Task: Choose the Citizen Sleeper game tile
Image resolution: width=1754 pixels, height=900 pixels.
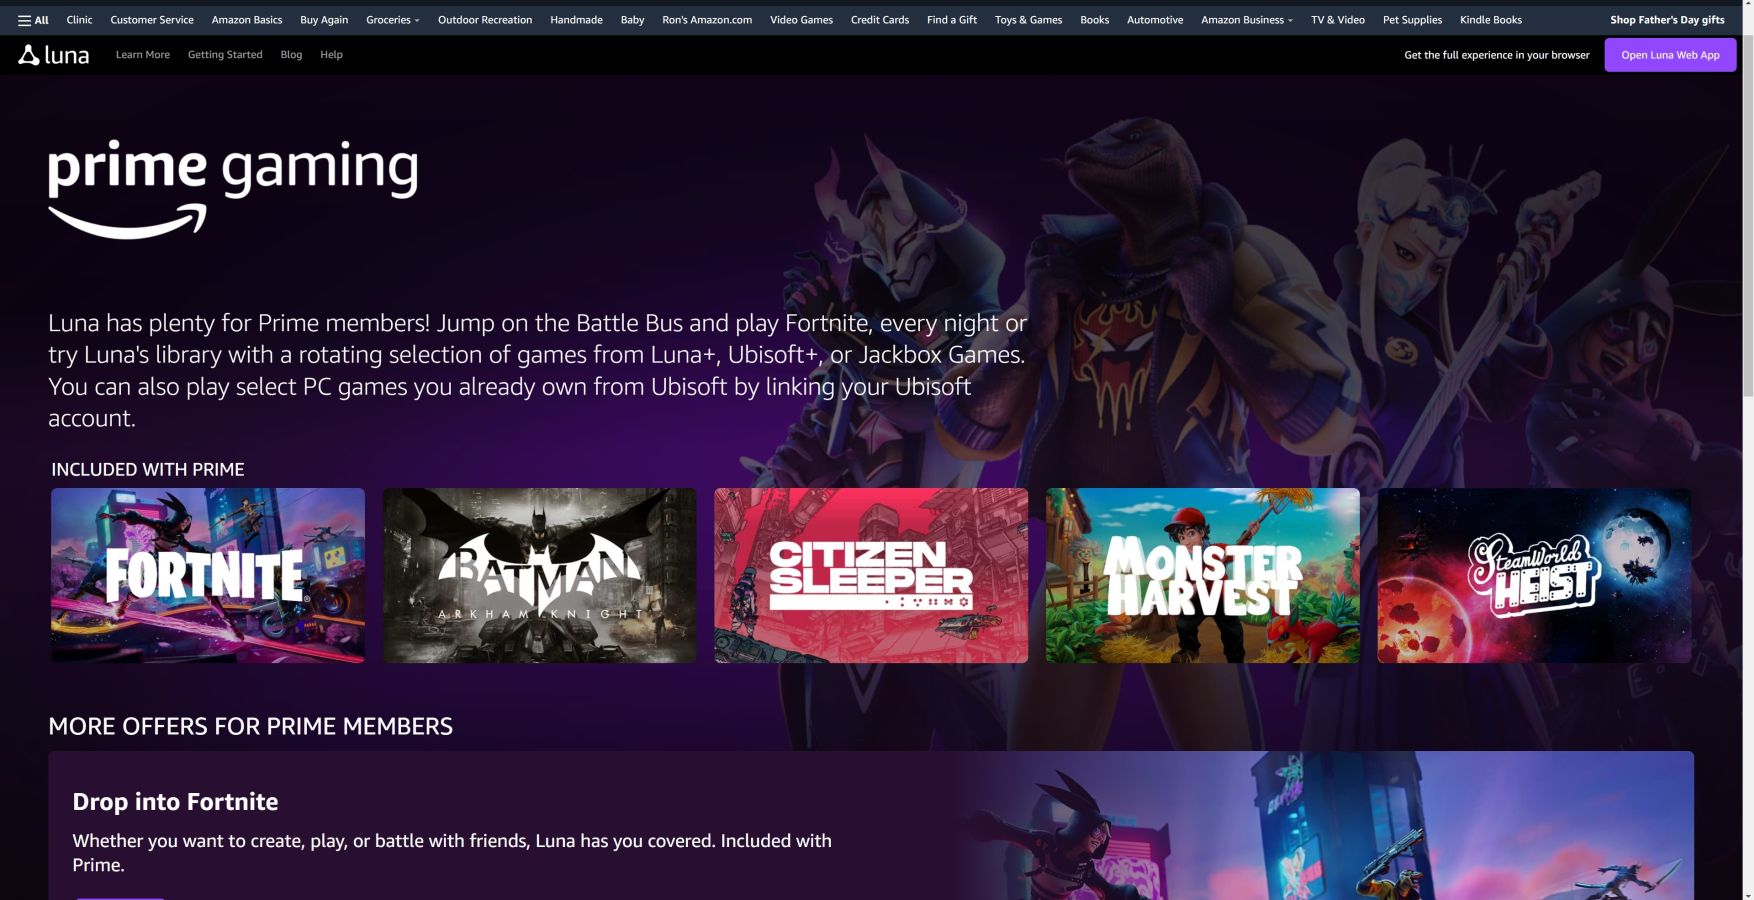Action: 871,575
